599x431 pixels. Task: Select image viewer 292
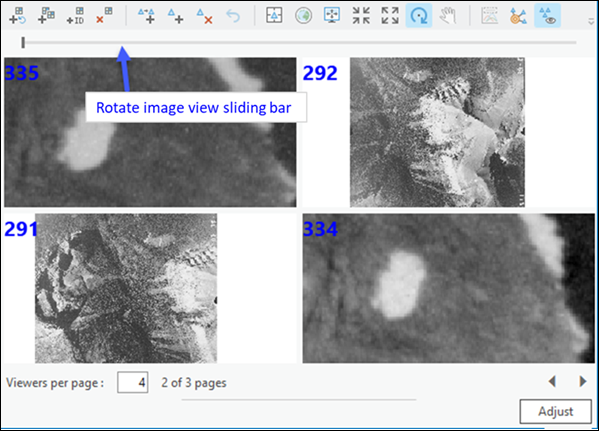pos(448,132)
